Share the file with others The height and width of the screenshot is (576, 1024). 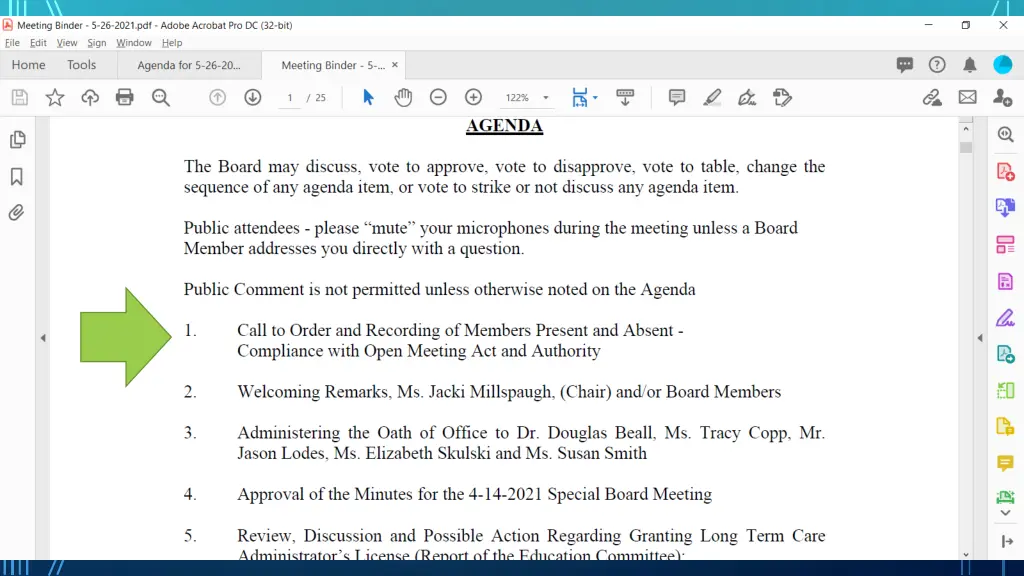pyautogui.click(x=1002, y=97)
